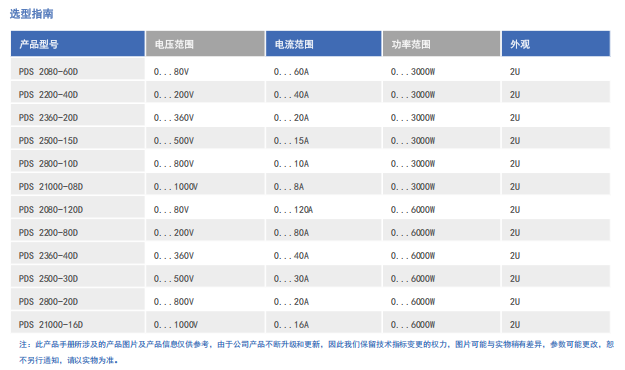This screenshot has height=370, width=625.
Task: Select model PDS 2500-15D
Action: 48,141
